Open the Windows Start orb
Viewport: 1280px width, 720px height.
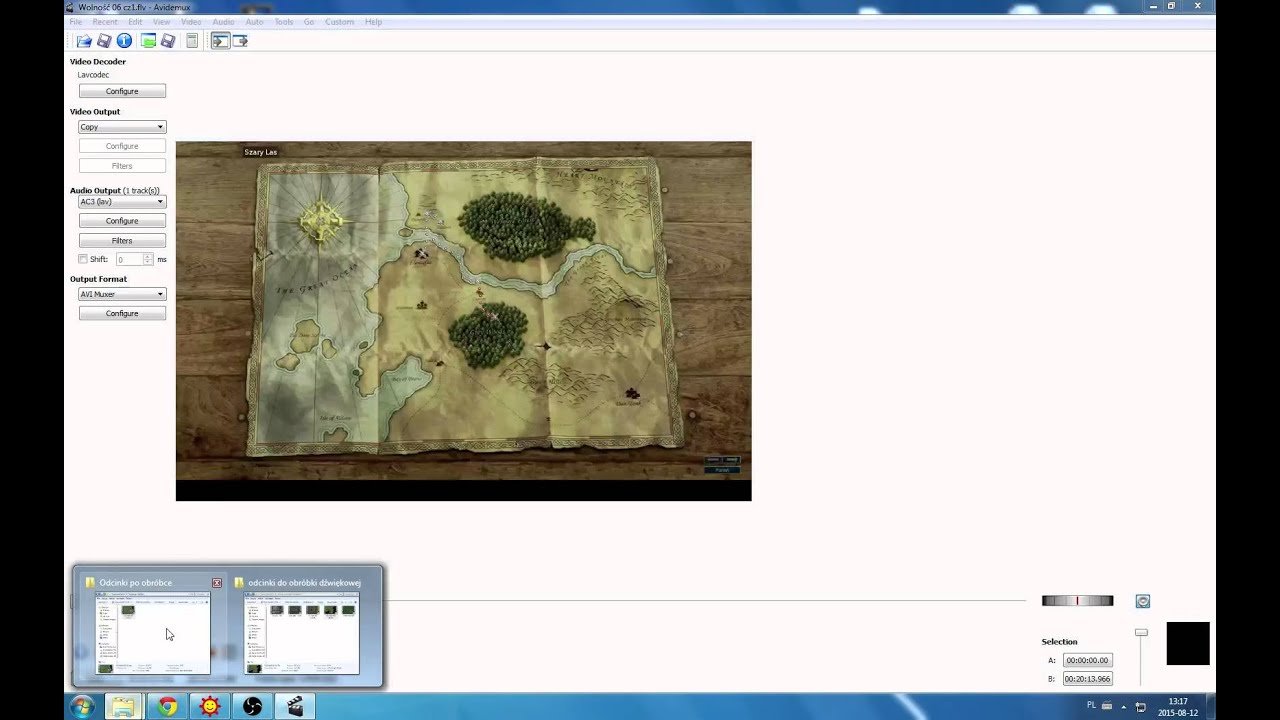(x=82, y=707)
